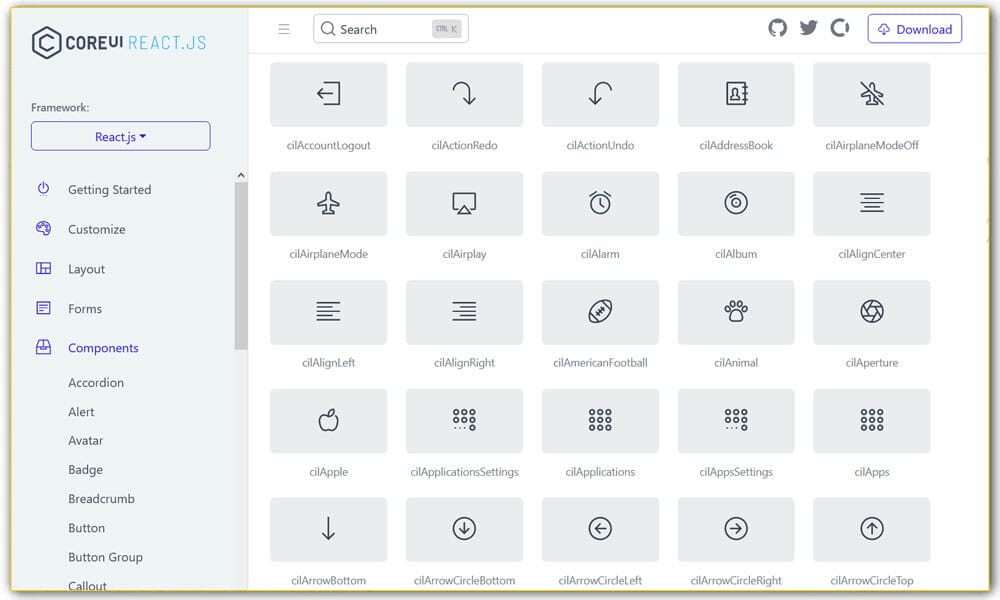Open the CoreUI GitHub repository icon

click(777, 28)
